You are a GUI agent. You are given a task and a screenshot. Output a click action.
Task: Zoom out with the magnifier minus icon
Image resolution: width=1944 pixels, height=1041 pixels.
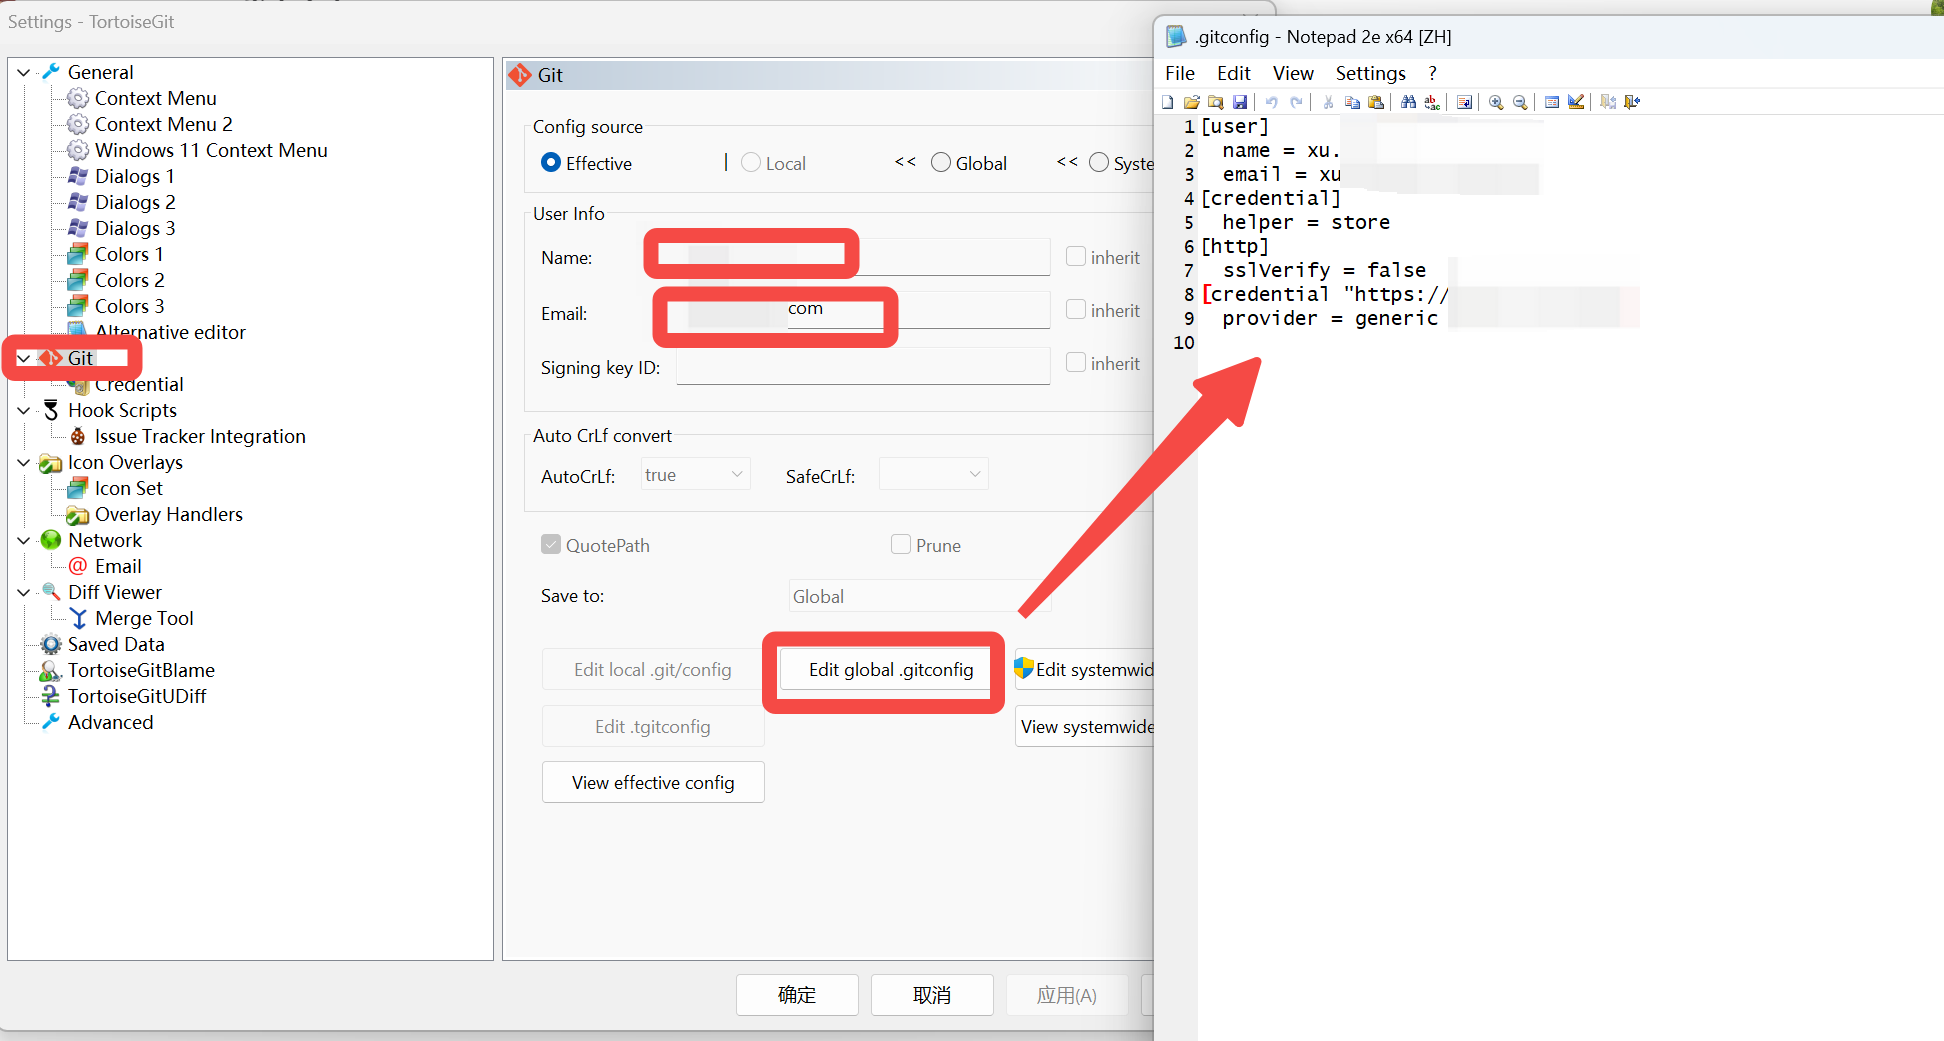coord(1520,102)
